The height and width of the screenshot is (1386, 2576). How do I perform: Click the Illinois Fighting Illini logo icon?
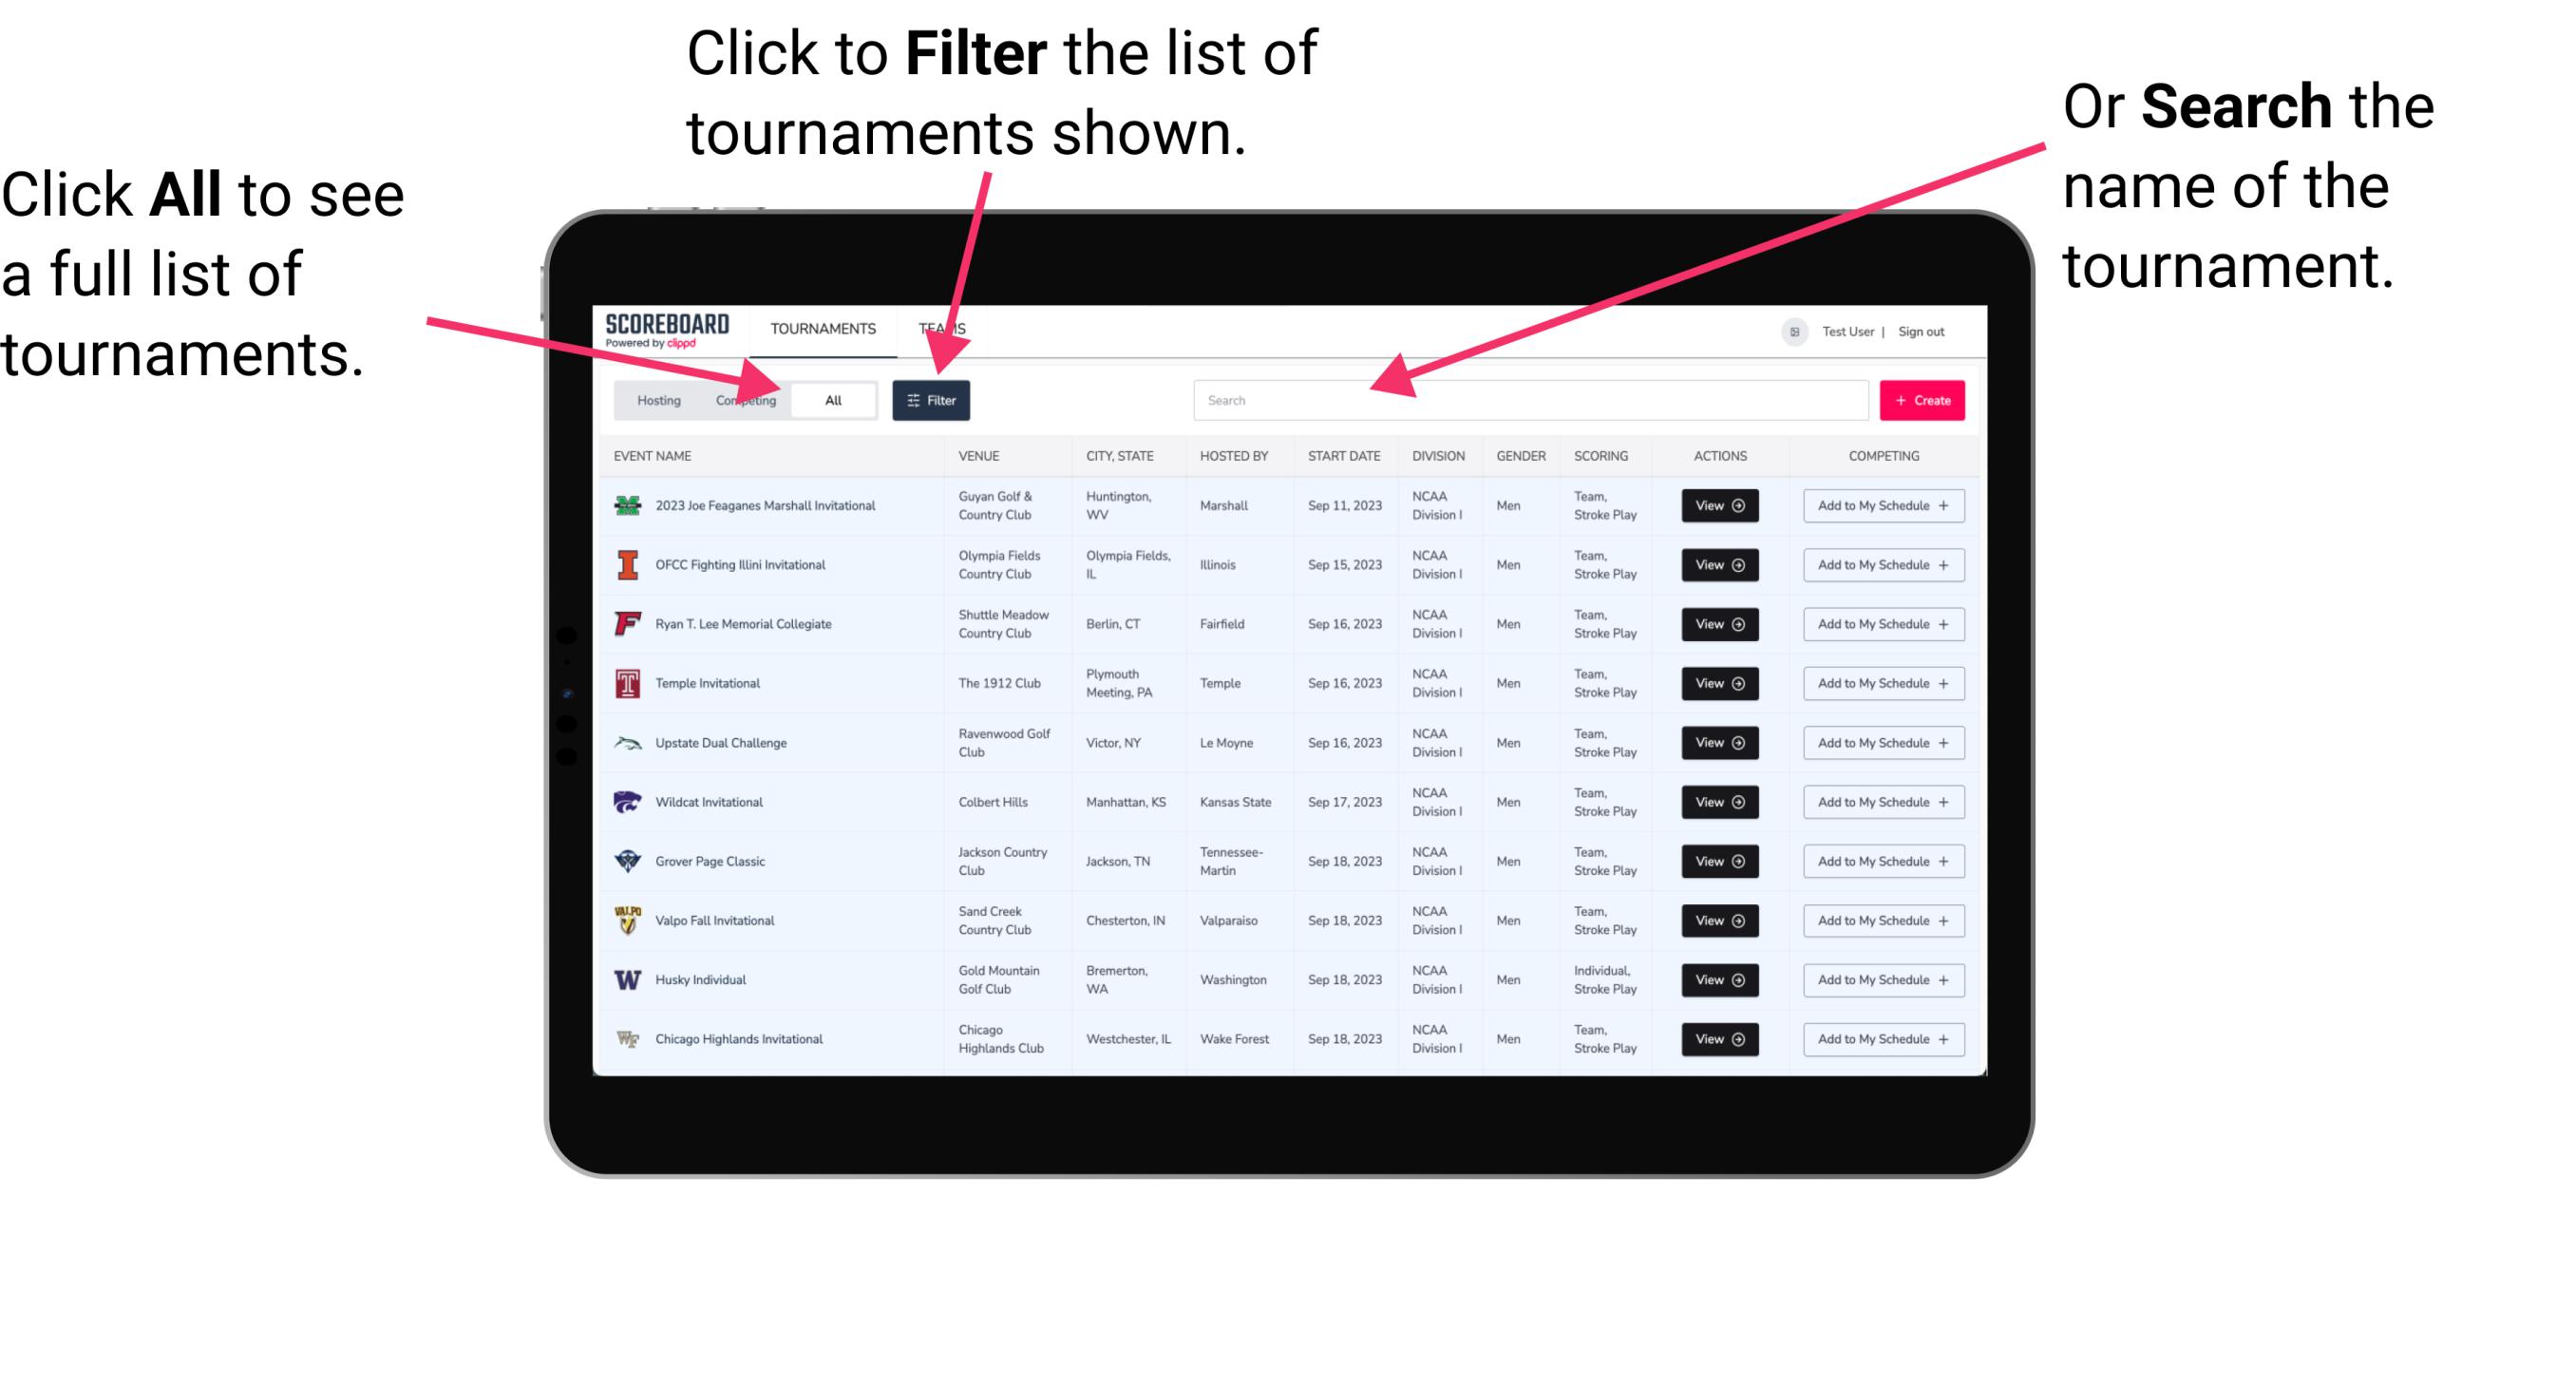point(628,565)
